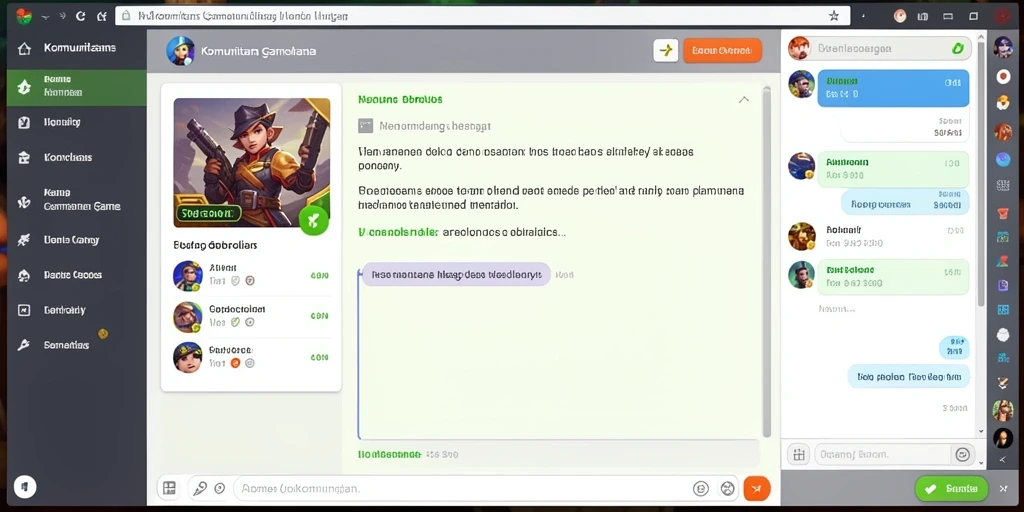
Task: Collapse the right icon strip using chevron
Action: [1002, 460]
